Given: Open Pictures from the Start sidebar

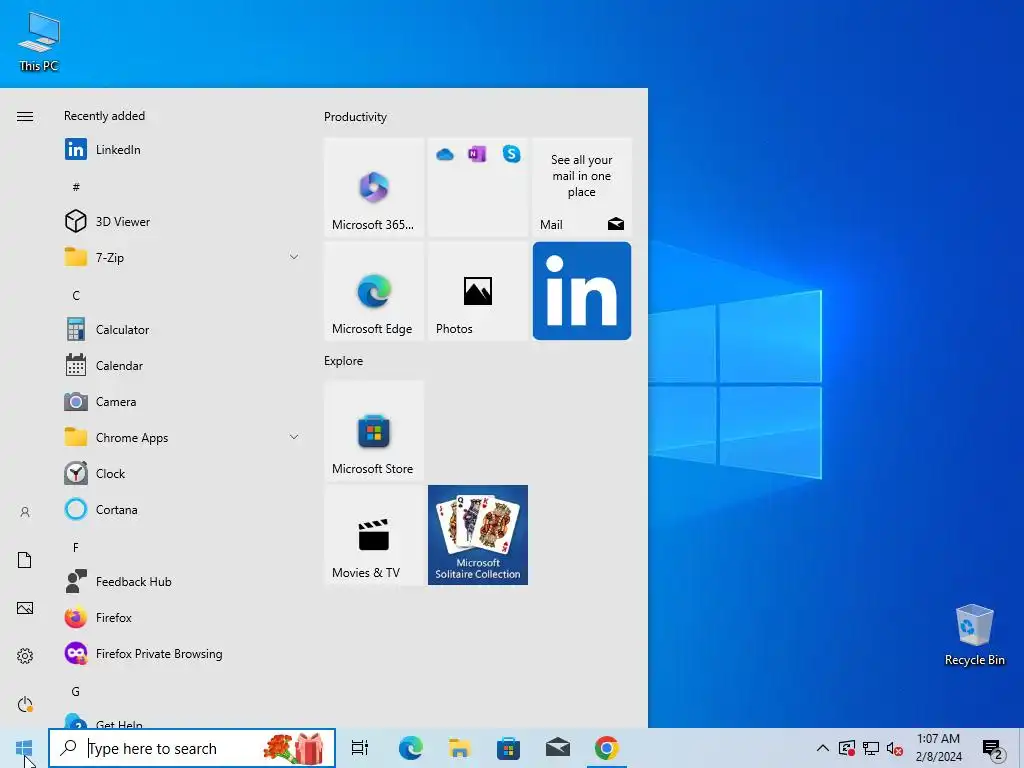Looking at the screenshot, I should (25, 608).
